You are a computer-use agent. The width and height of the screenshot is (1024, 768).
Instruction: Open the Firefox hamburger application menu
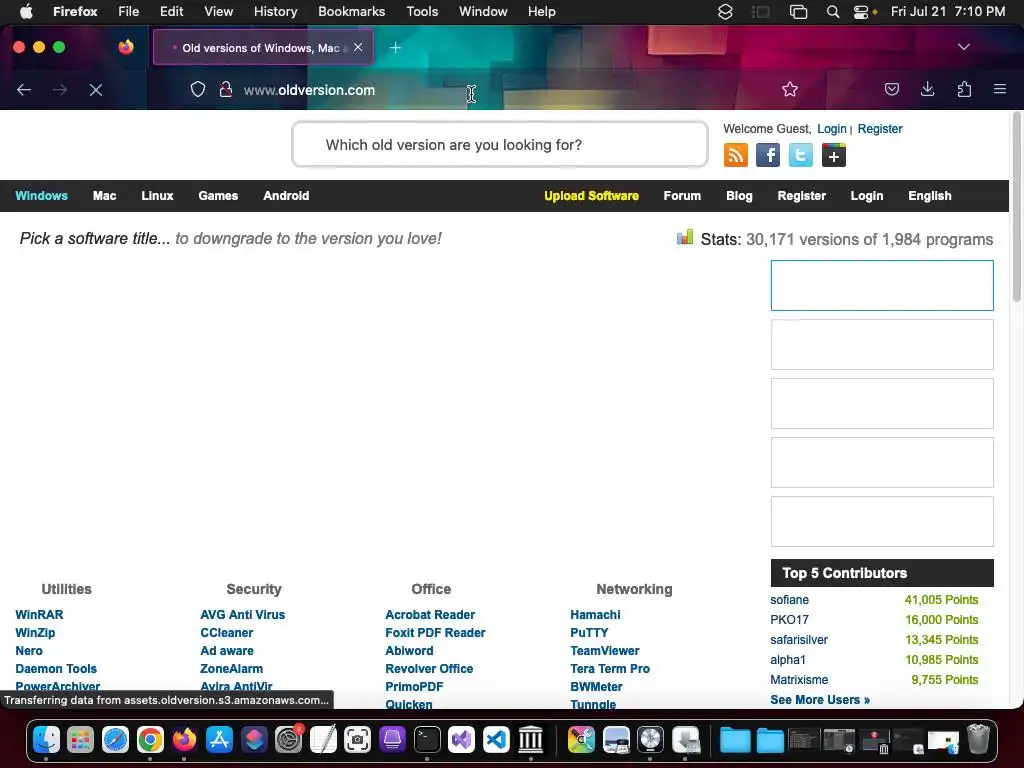[x=1000, y=89]
